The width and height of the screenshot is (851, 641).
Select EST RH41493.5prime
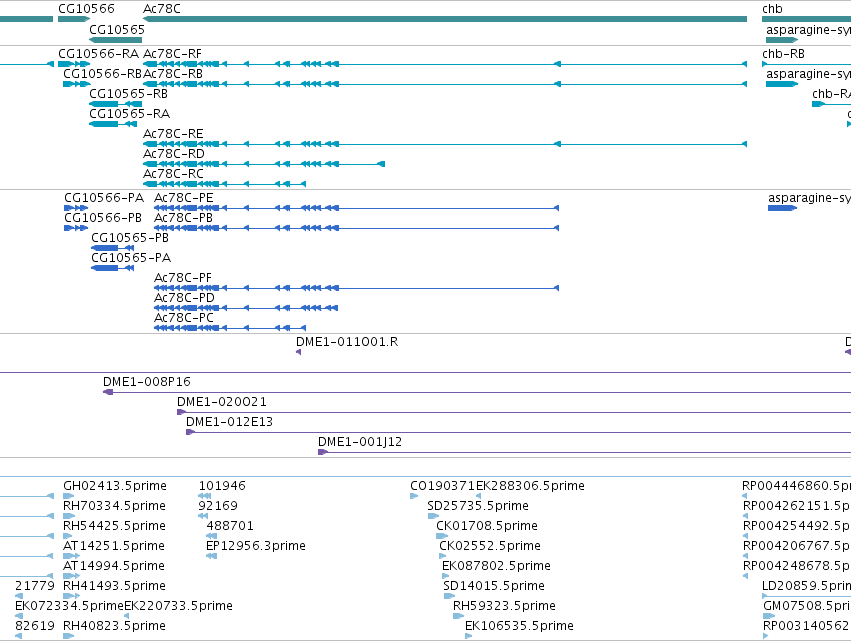[72, 596]
